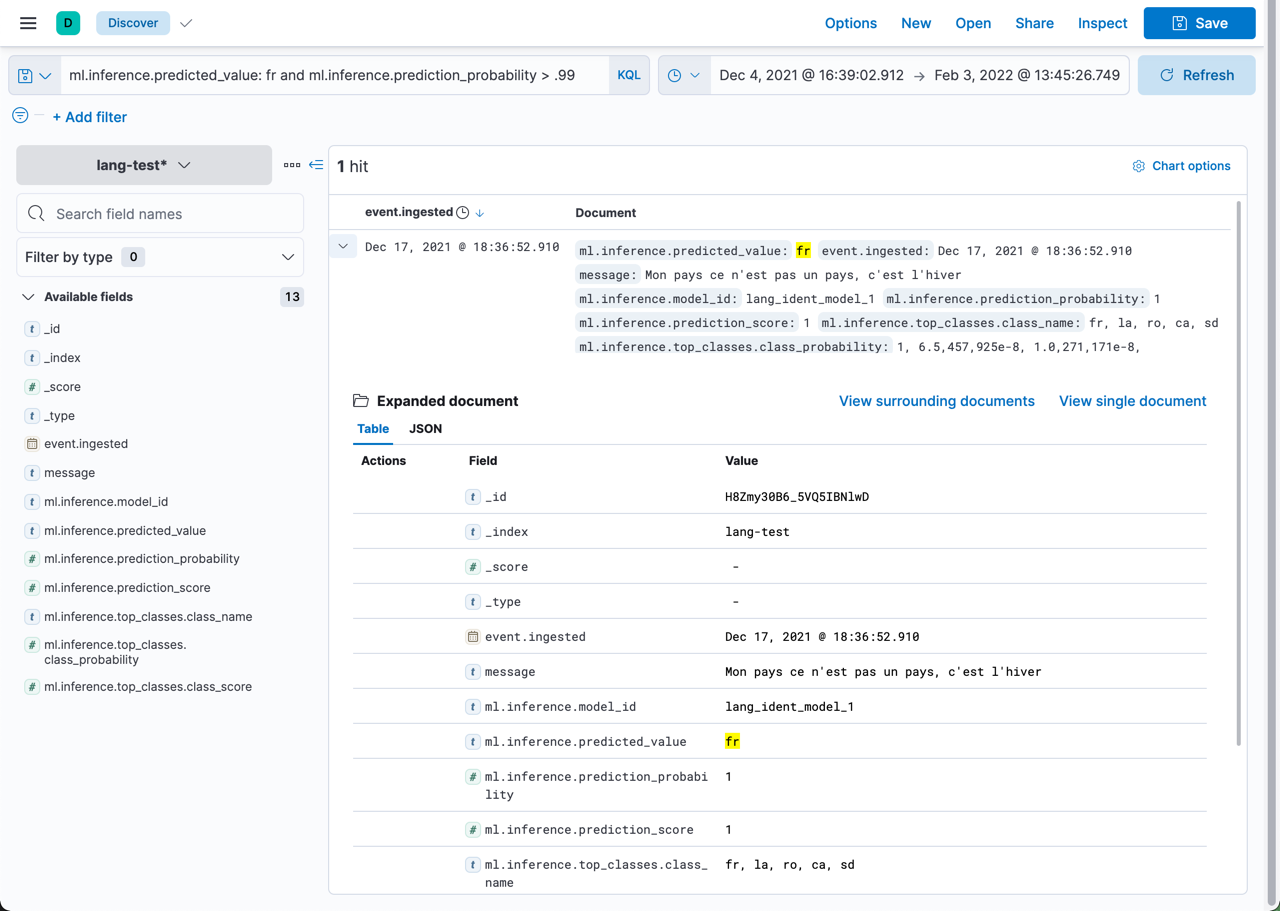Click the calendar icon beside event.ingested field

[x=31, y=443]
